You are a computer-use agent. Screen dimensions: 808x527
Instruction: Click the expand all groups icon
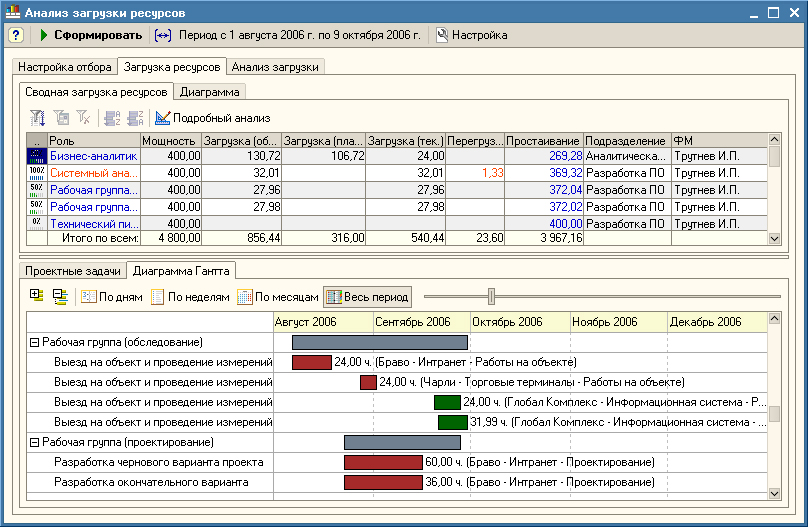pyautogui.click(x=37, y=296)
